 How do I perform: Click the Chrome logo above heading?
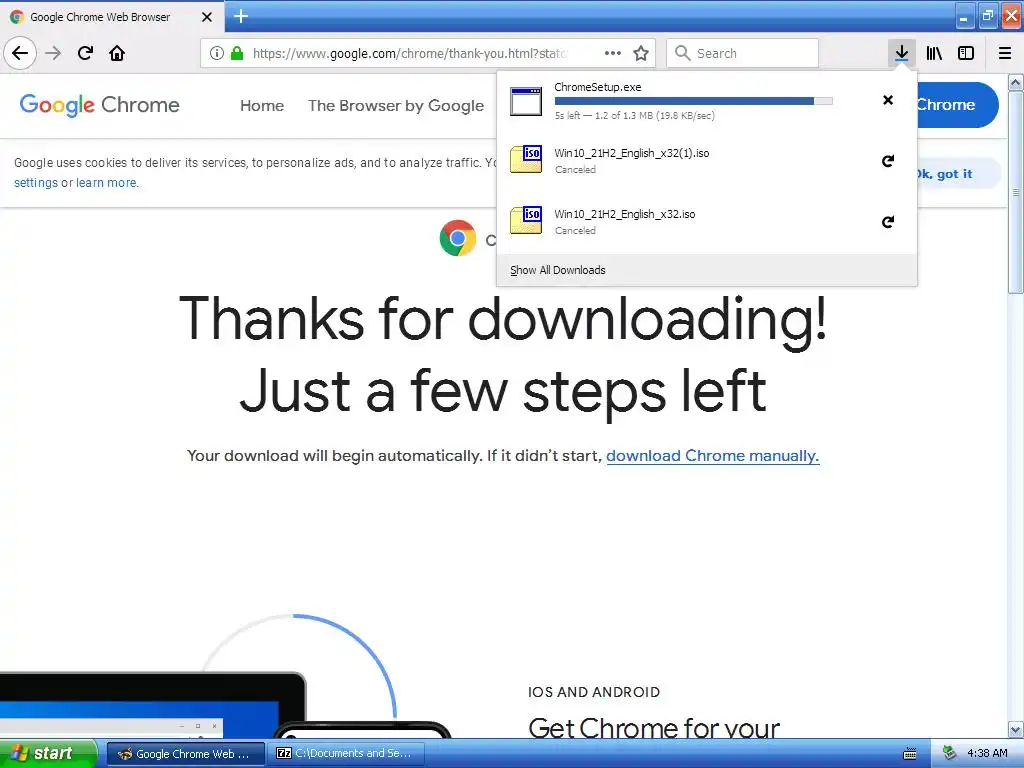458,238
